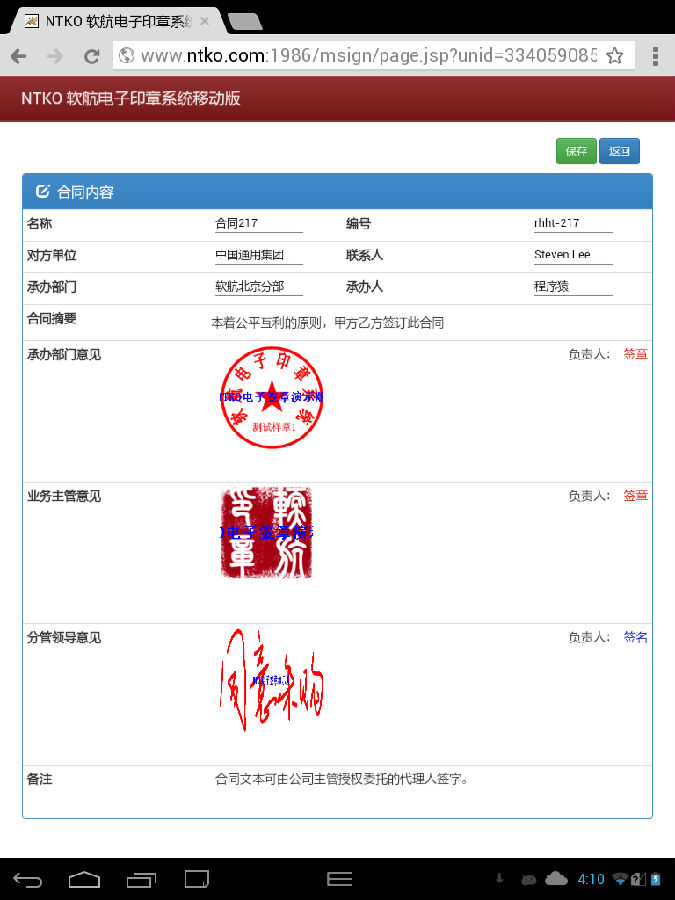Reload the page with refresh icon
This screenshot has width=675, height=900.
[x=91, y=56]
